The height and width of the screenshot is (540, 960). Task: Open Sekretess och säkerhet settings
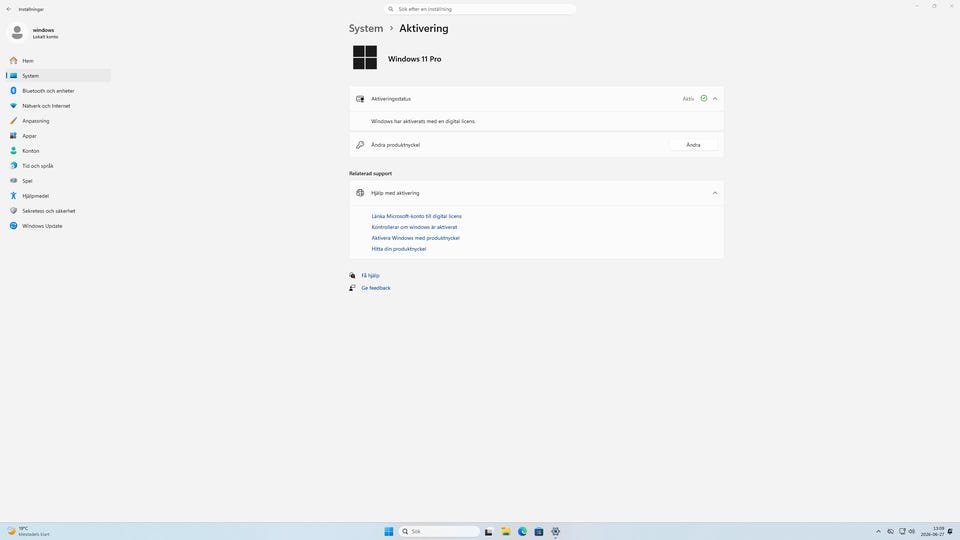pyautogui.click(x=48, y=211)
